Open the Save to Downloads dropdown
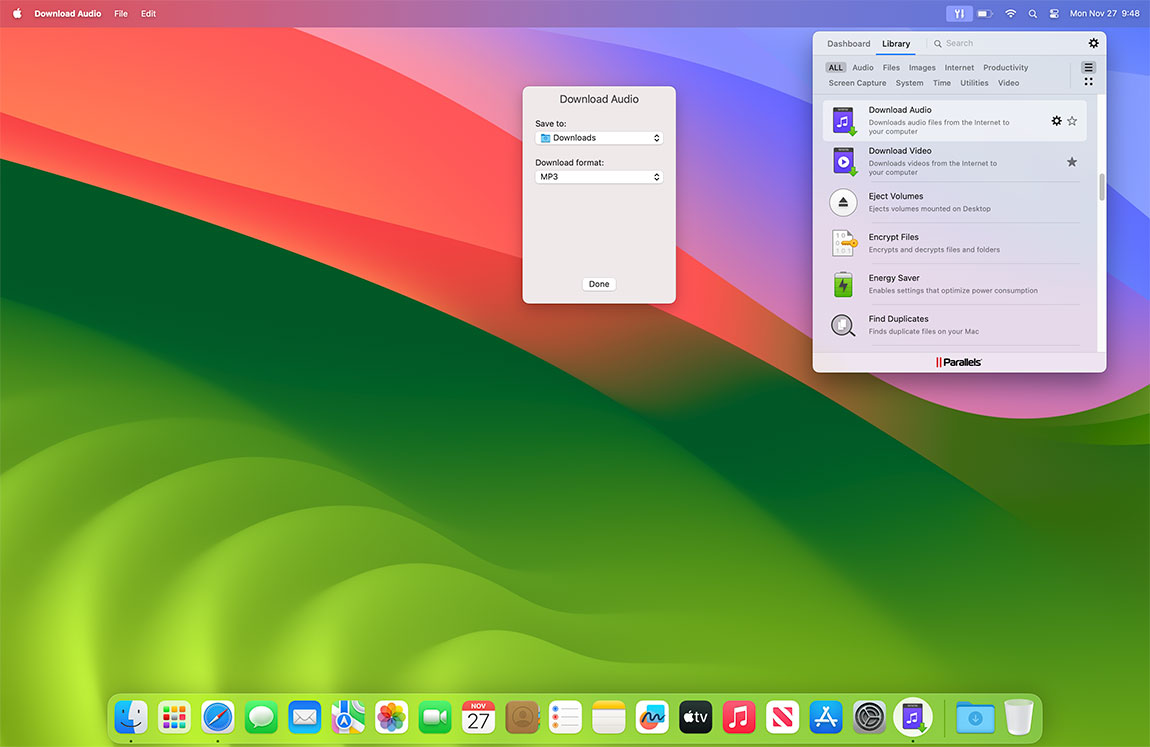 point(598,137)
